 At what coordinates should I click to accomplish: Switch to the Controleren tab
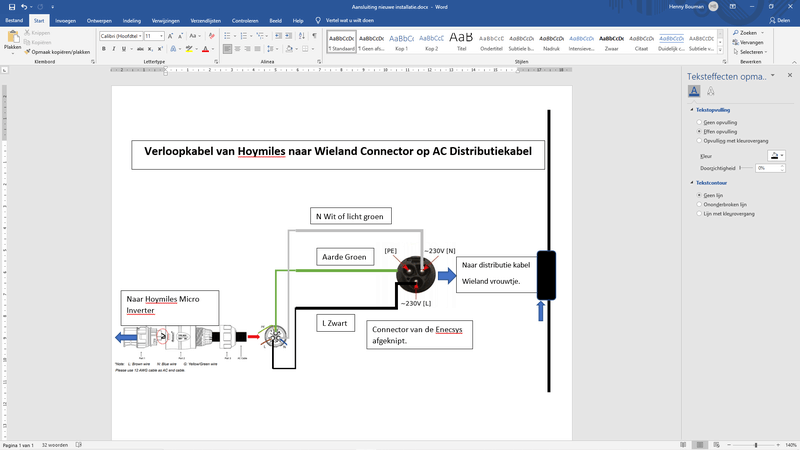coord(245,21)
